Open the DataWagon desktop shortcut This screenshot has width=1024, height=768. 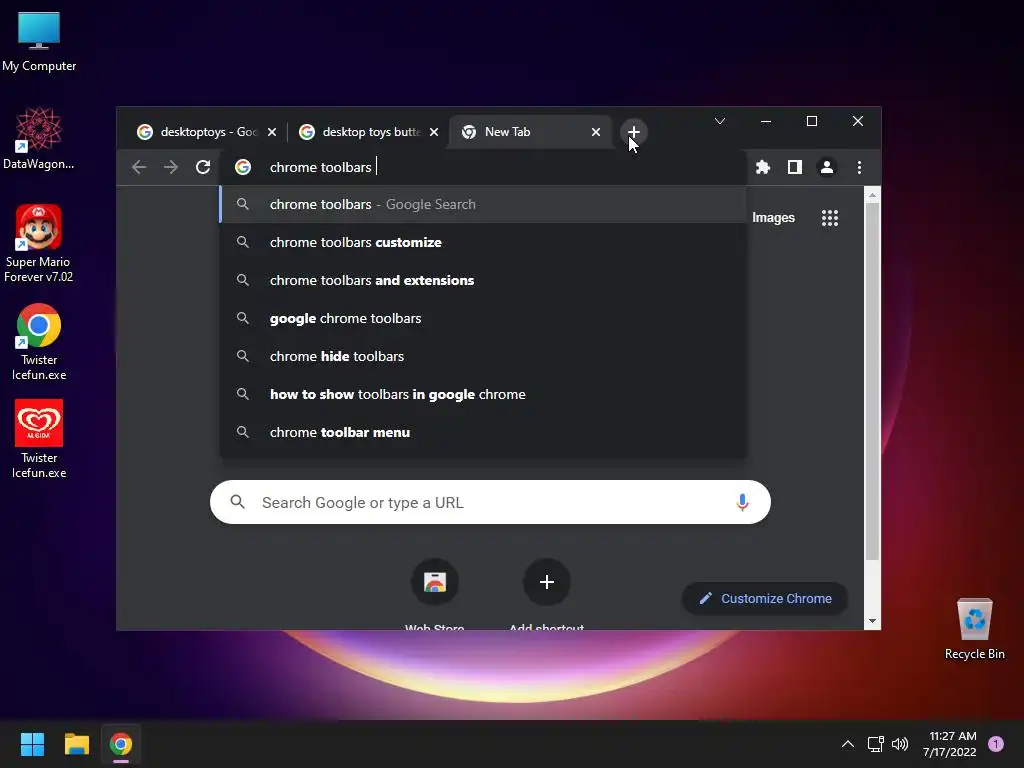[x=39, y=138]
